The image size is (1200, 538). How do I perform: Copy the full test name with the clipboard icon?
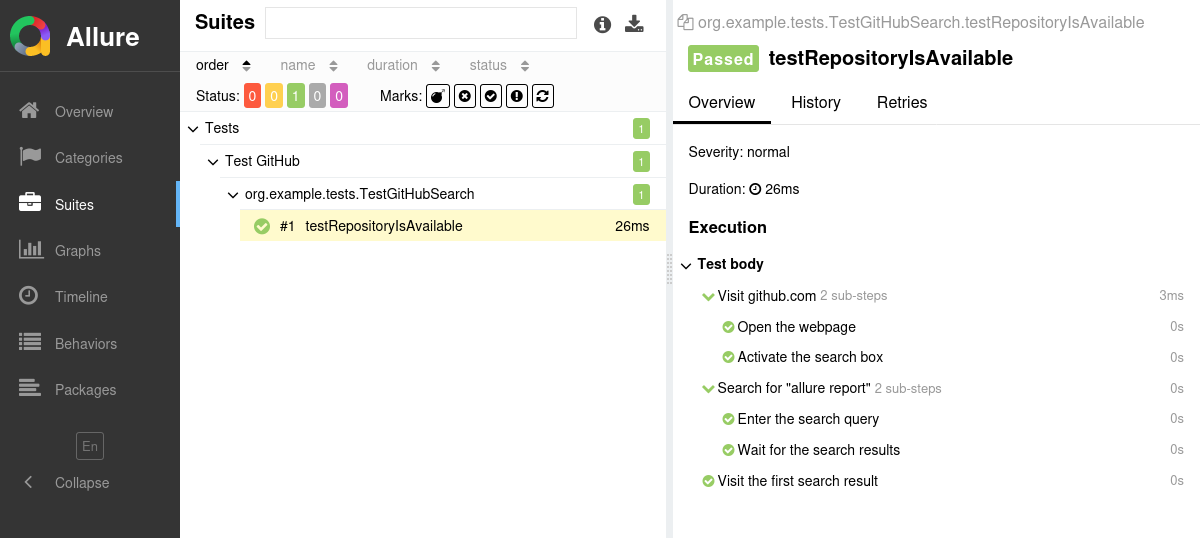(685, 22)
